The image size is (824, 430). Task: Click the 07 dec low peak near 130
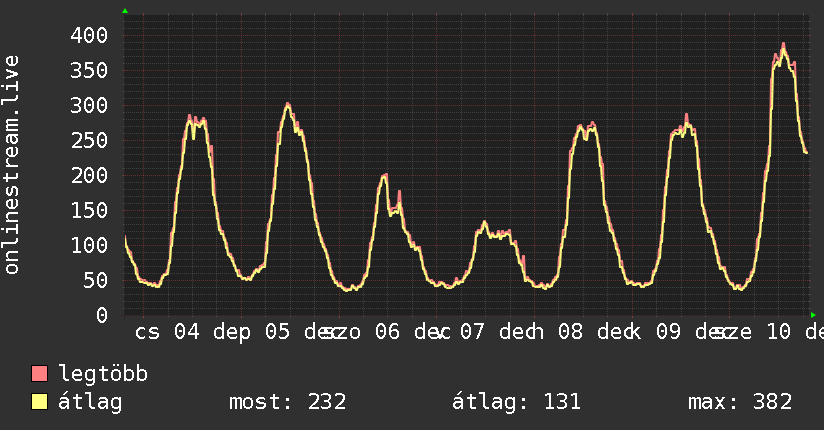tap(485, 224)
